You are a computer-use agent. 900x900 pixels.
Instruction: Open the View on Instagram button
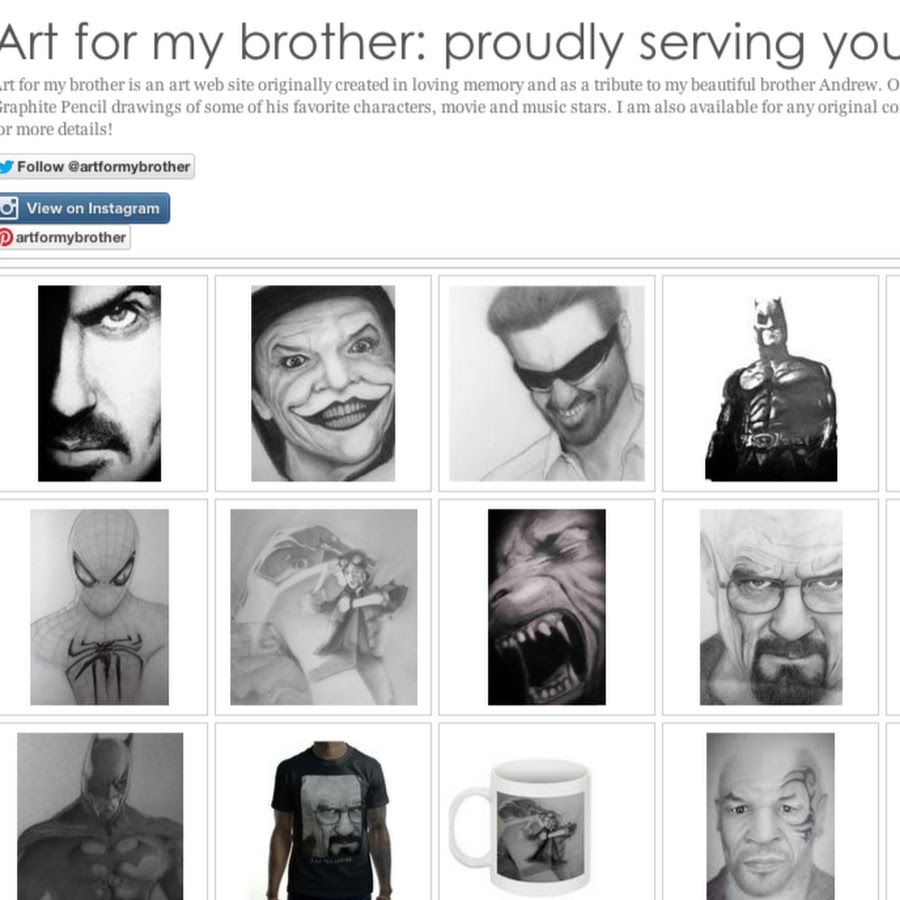pyautogui.click(x=84, y=208)
